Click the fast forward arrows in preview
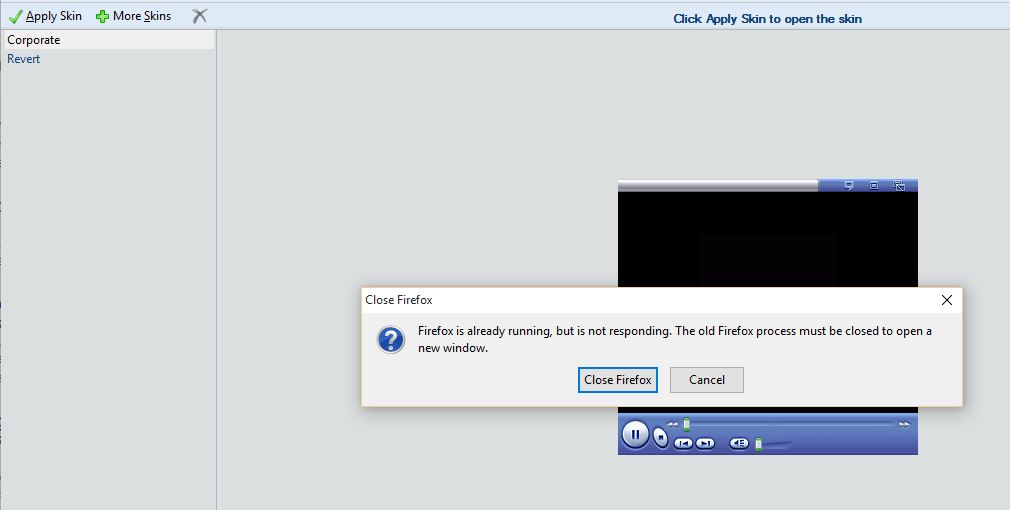The width and height of the screenshot is (1010, 510). point(904,424)
